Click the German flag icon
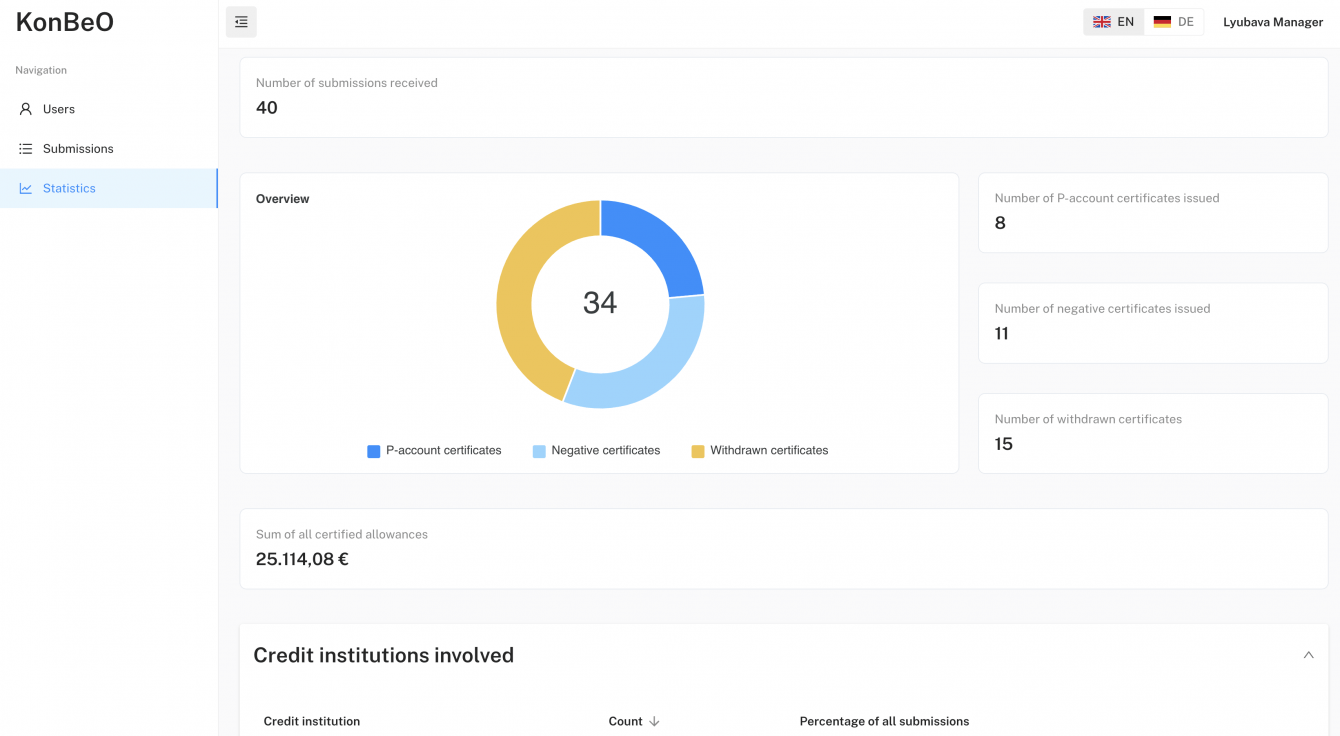This screenshot has height=736, width=1340. coord(1162,22)
